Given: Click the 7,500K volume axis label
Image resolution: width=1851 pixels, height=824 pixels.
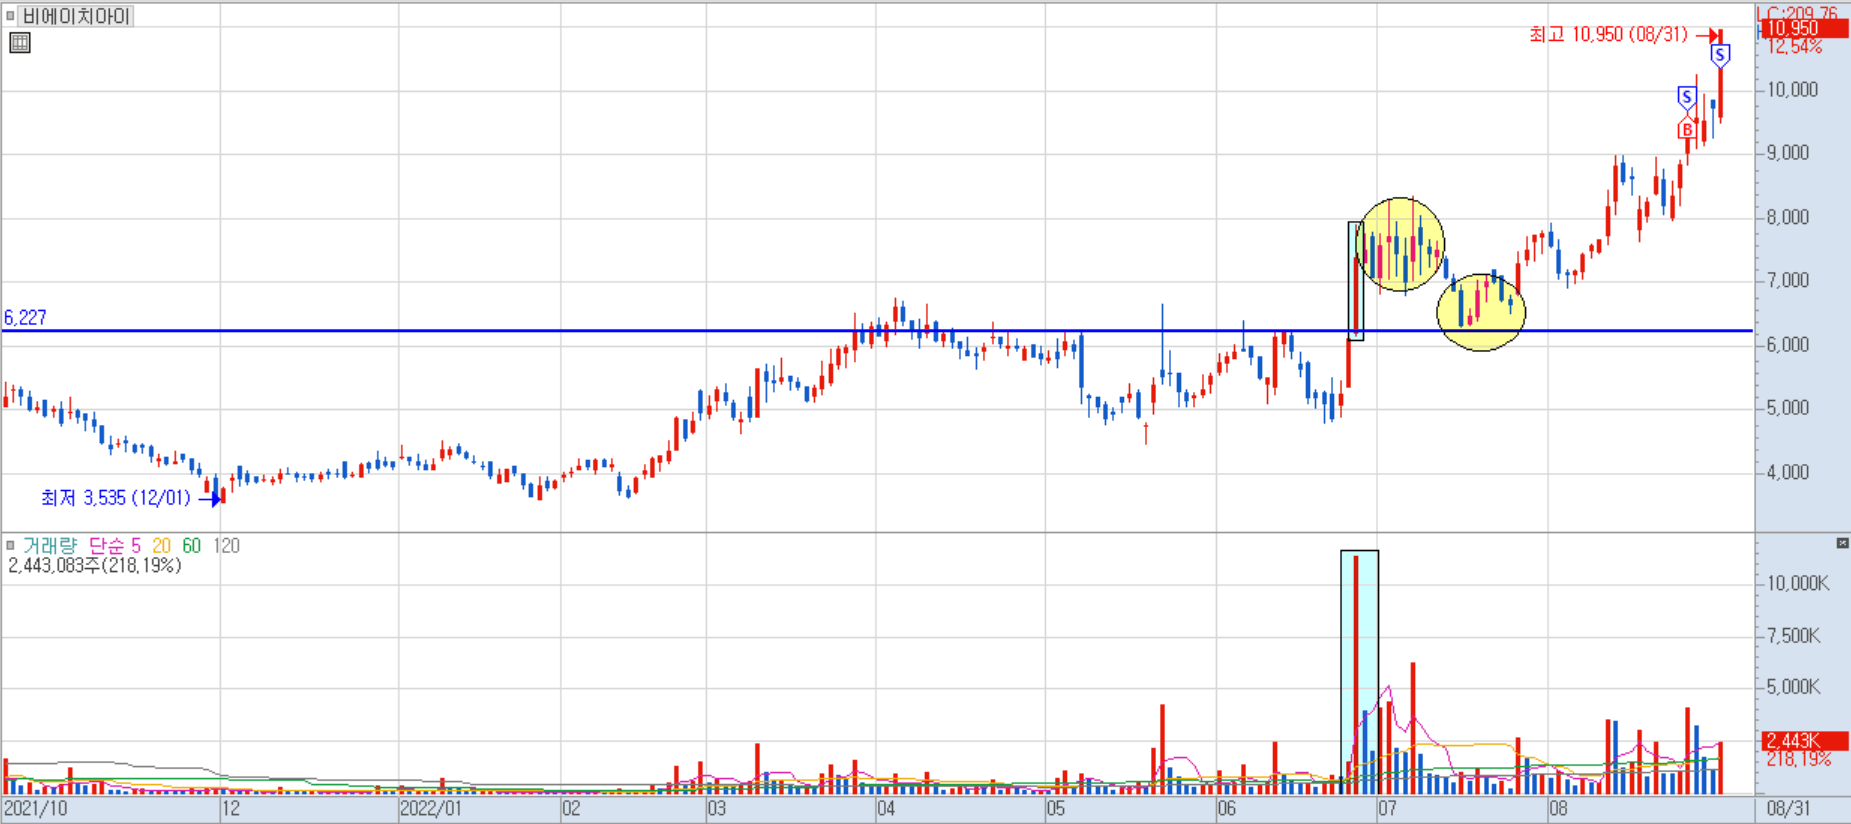Looking at the screenshot, I should (1794, 636).
